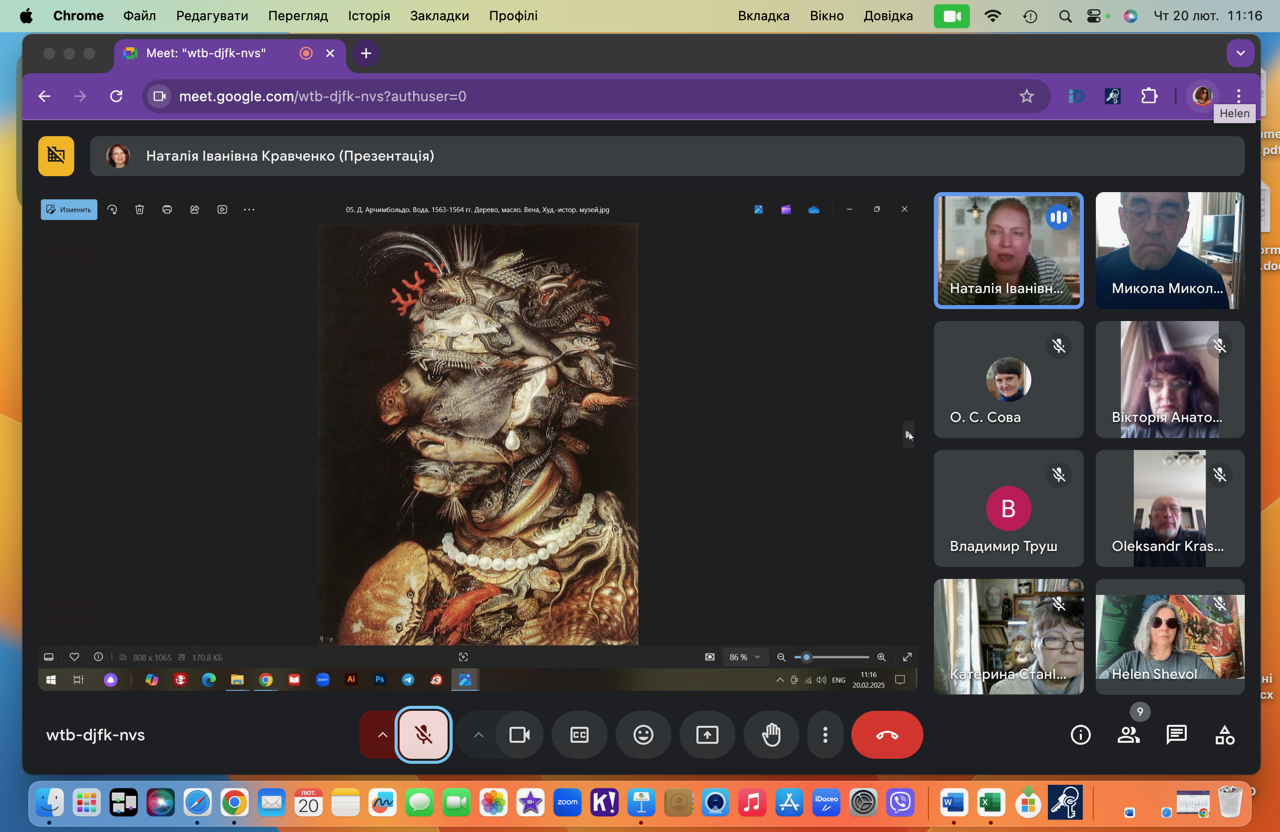The height and width of the screenshot is (832, 1280).
Task: Reload the Meet page
Action: 116,96
